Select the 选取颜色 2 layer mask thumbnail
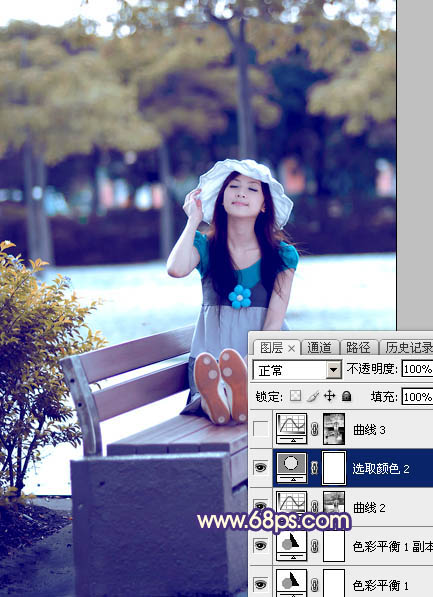The width and height of the screenshot is (433, 597). (x=334, y=468)
